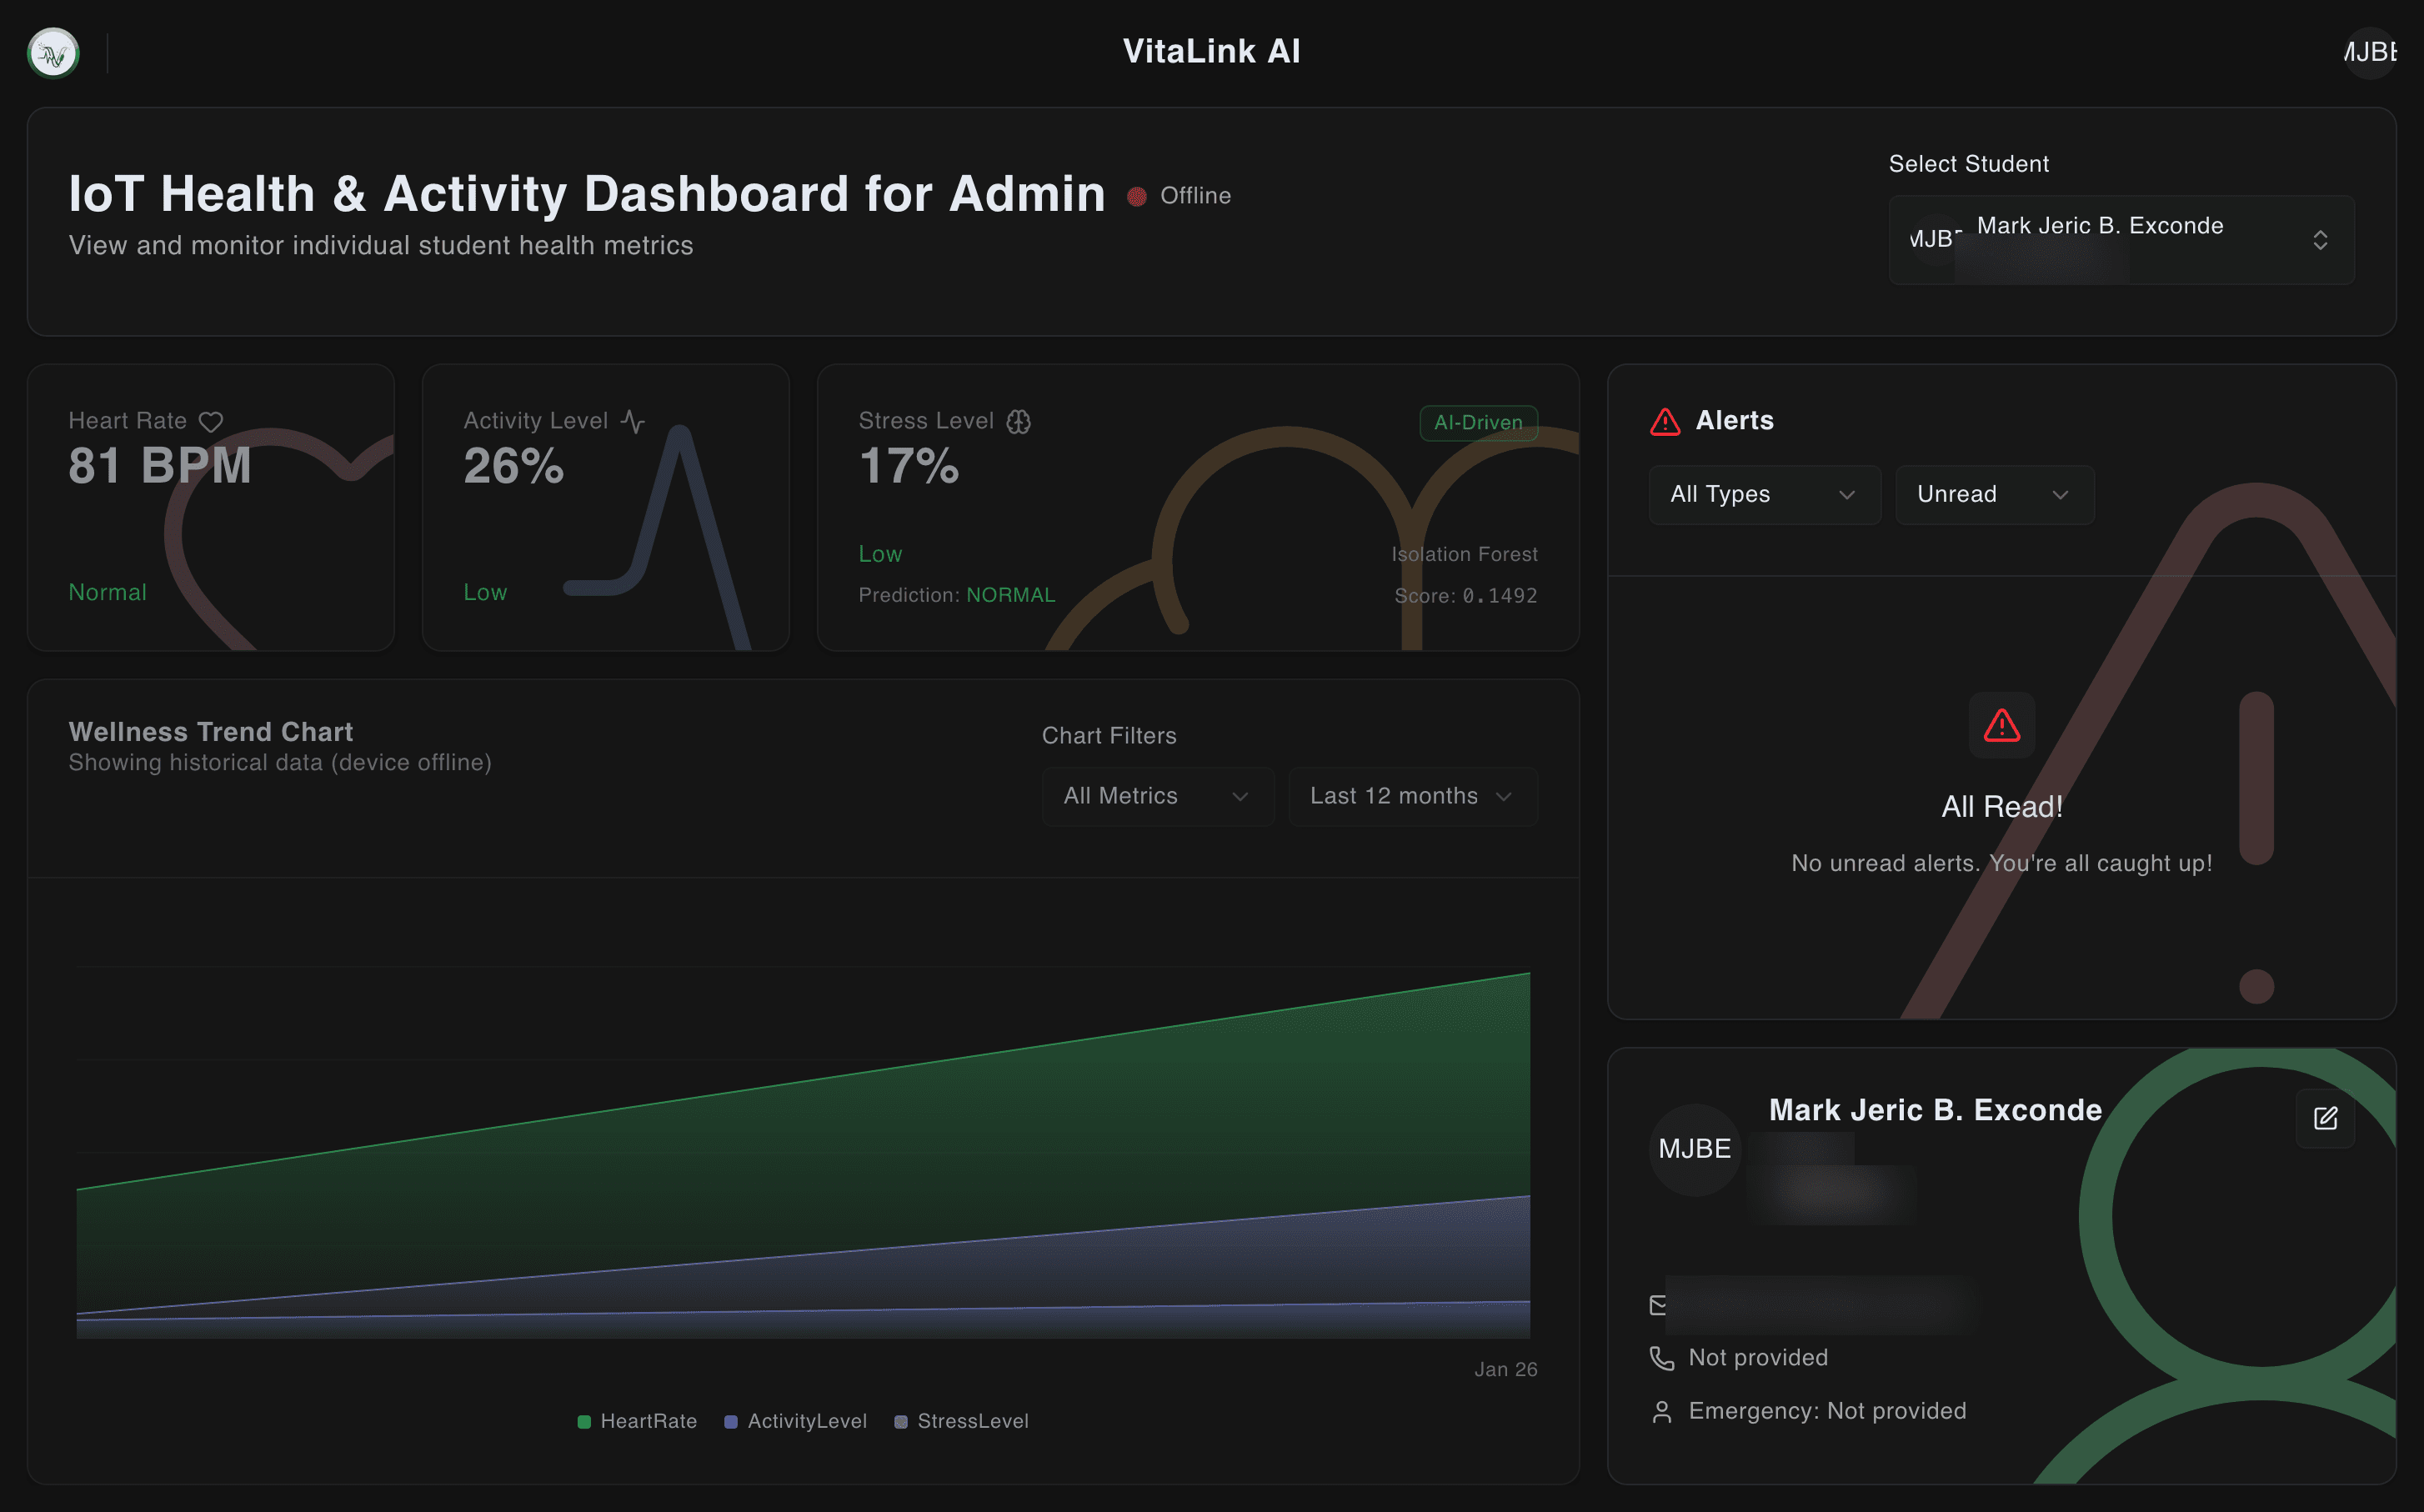Click the up-down chevron in the student selector
Viewport: 2424px width, 1512px height.
click(2320, 240)
